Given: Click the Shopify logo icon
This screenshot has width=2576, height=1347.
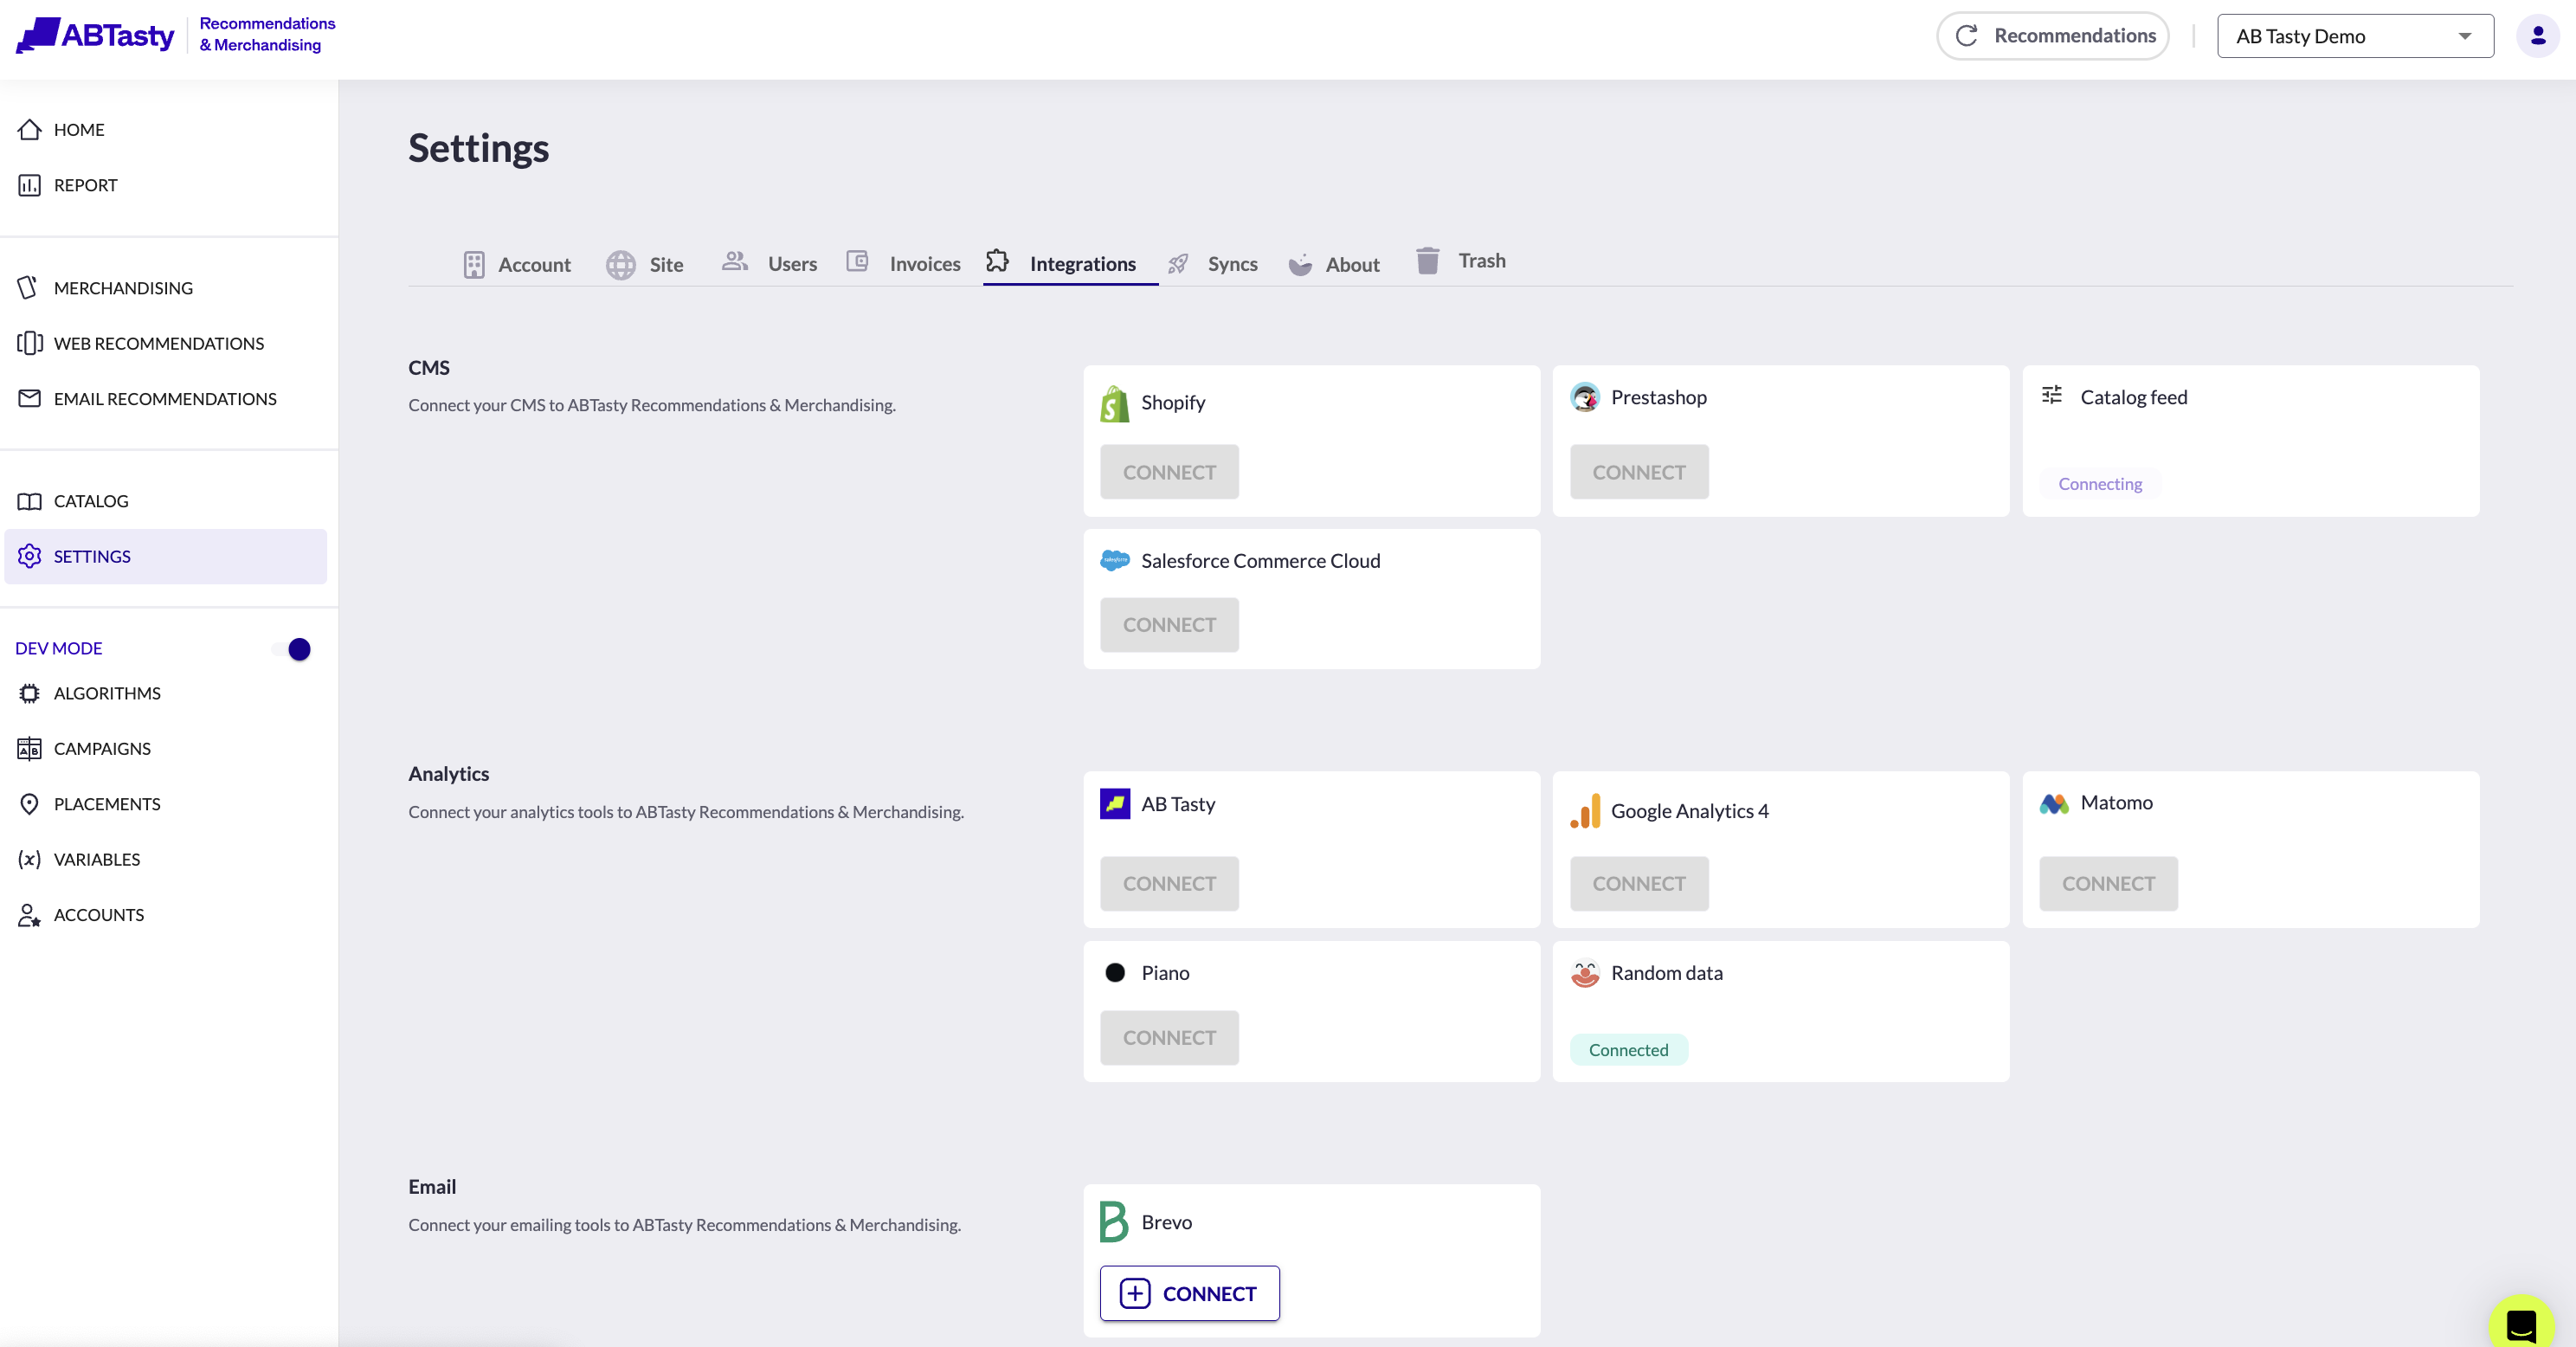Looking at the screenshot, I should (x=1114, y=403).
